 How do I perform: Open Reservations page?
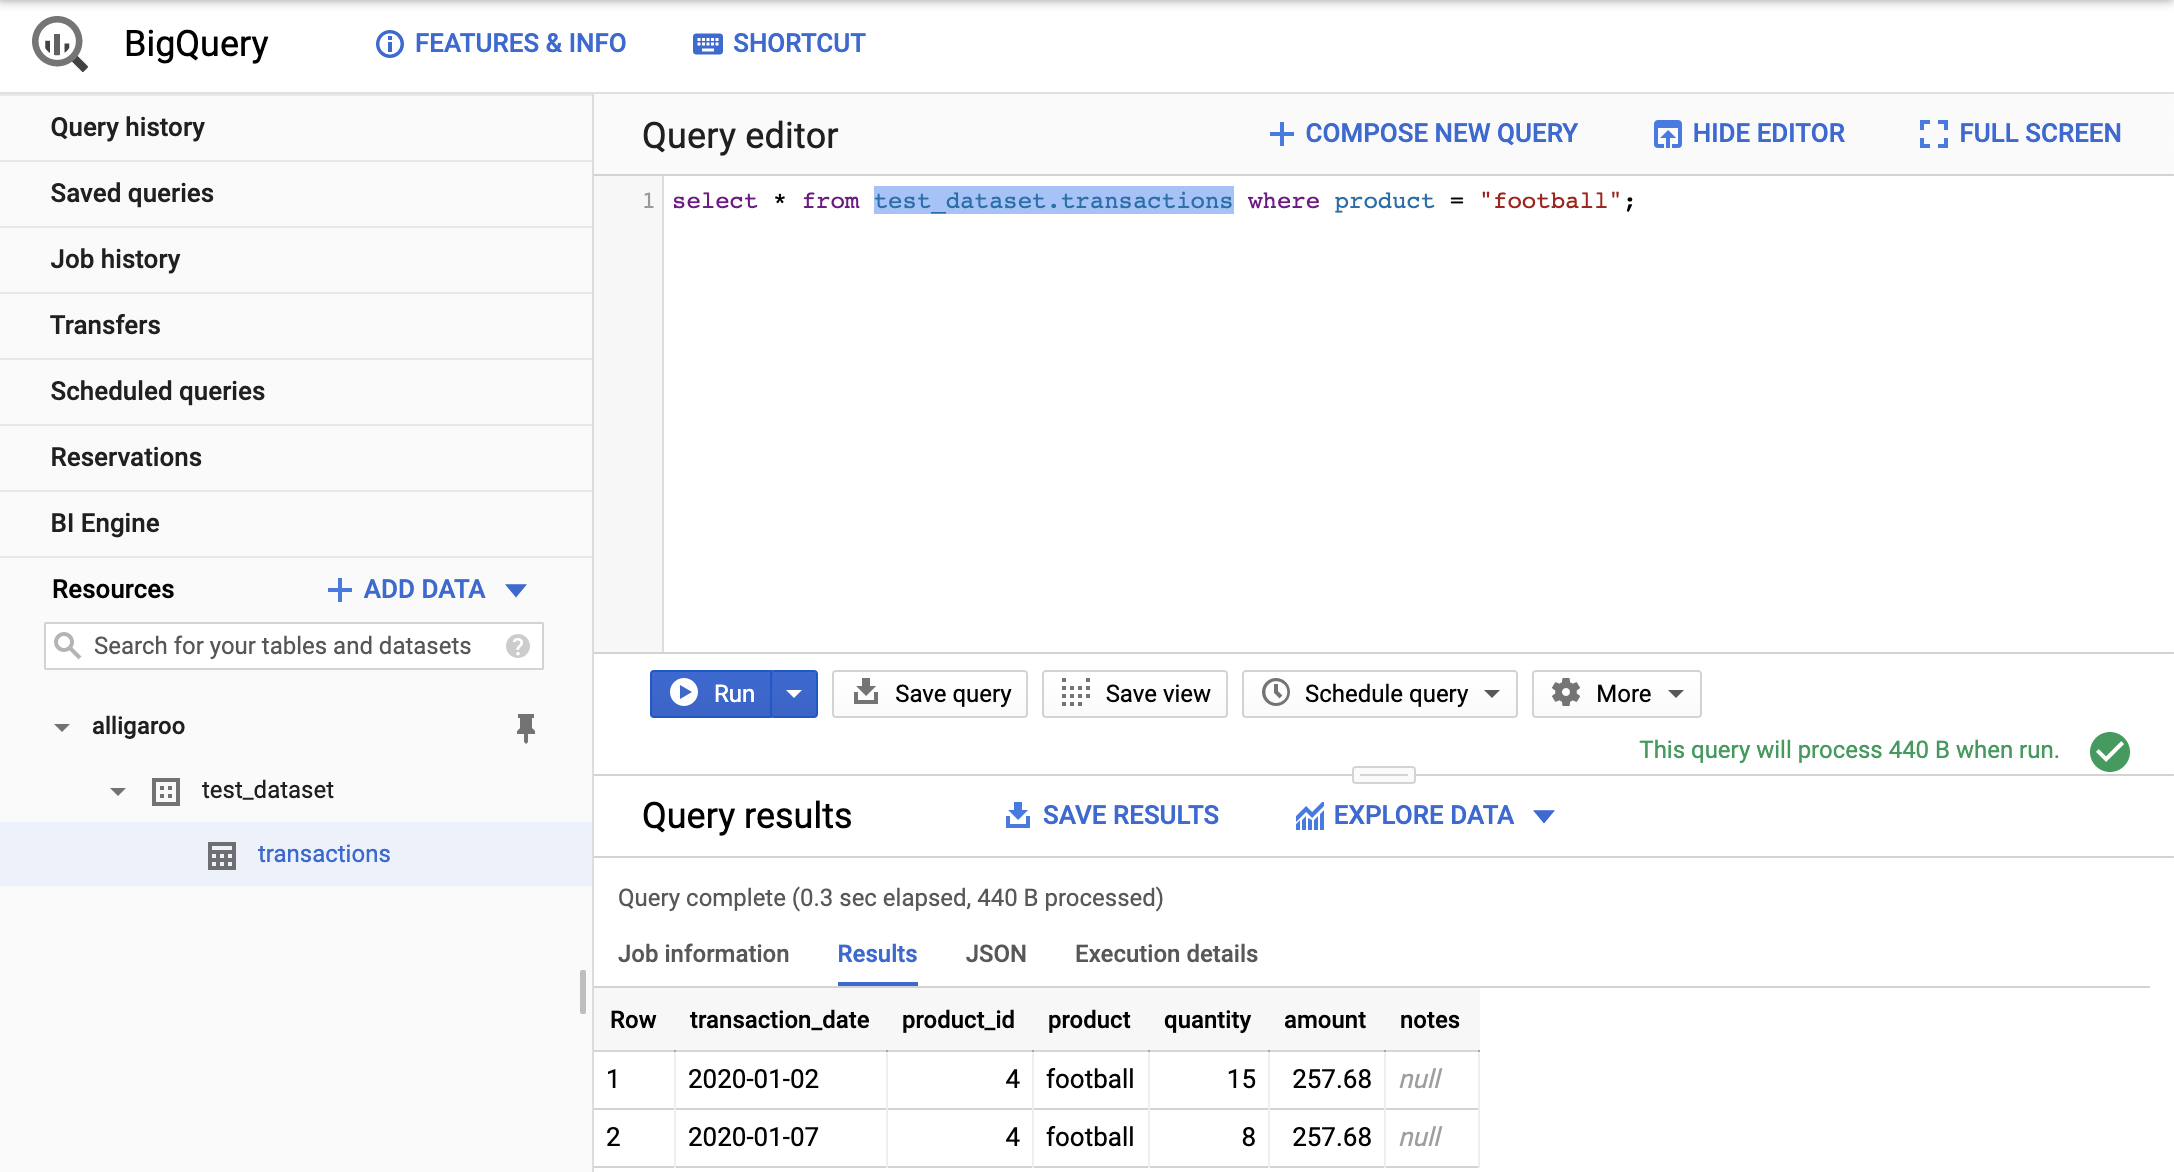coord(296,457)
